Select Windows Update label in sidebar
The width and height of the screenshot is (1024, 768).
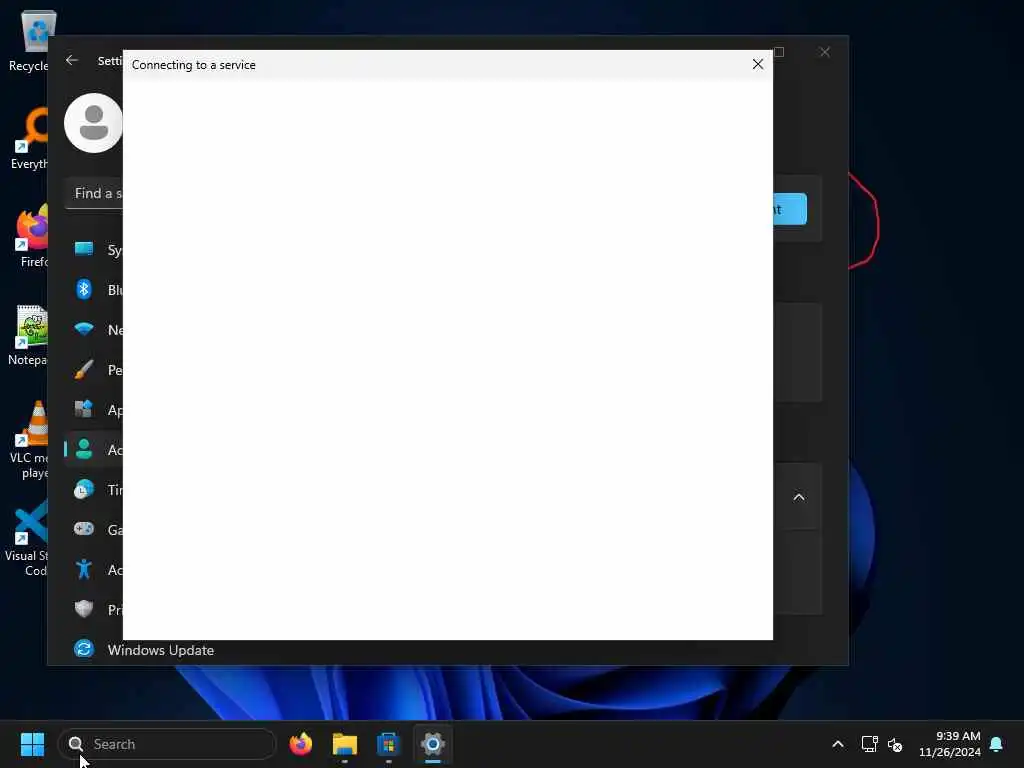click(x=161, y=650)
